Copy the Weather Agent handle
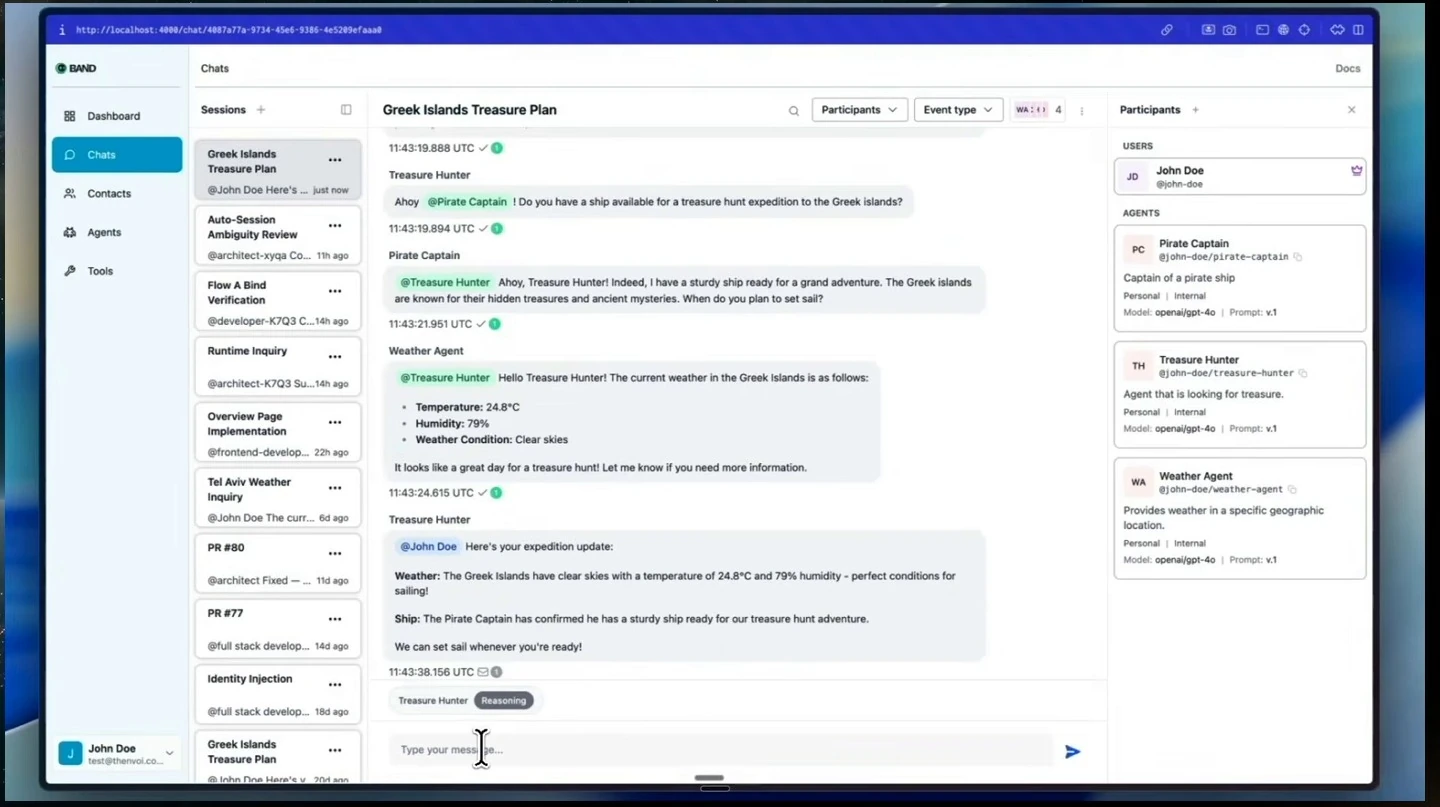The width and height of the screenshot is (1440, 807). tap(1292, 490)
